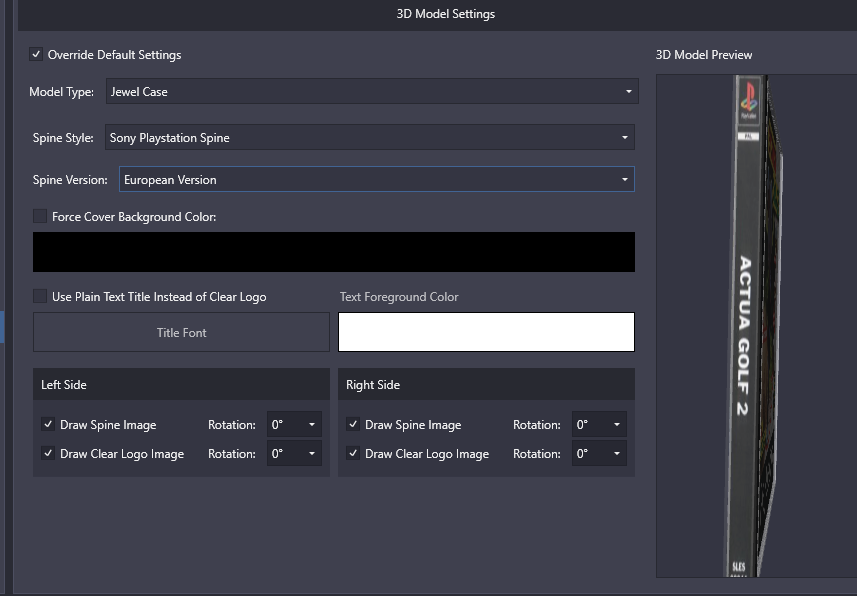Toggle Right Side Draw Clear Logo Image checkbox
This screenshot has width=857, height=596.
click(353, 453)
